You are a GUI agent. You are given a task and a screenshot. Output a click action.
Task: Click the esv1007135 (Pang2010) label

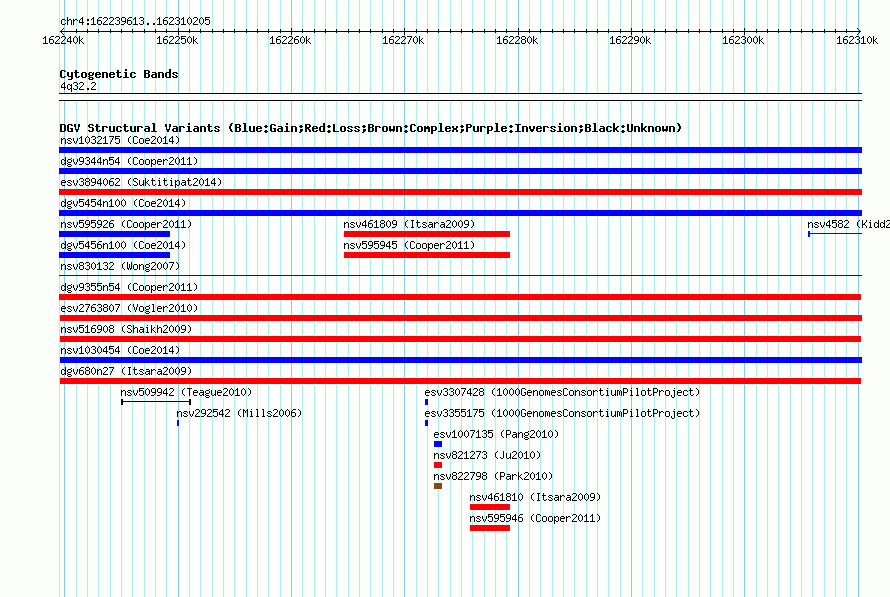[x=496, y=434]
